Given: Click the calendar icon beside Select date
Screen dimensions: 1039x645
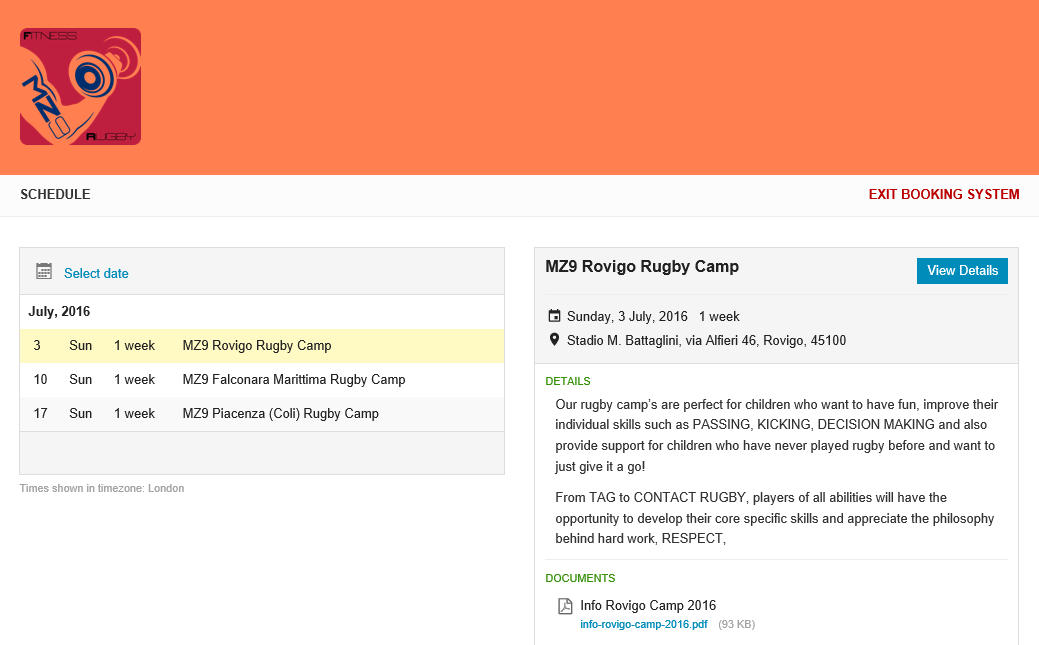Looking at the screenshot, I should (44, 272).
